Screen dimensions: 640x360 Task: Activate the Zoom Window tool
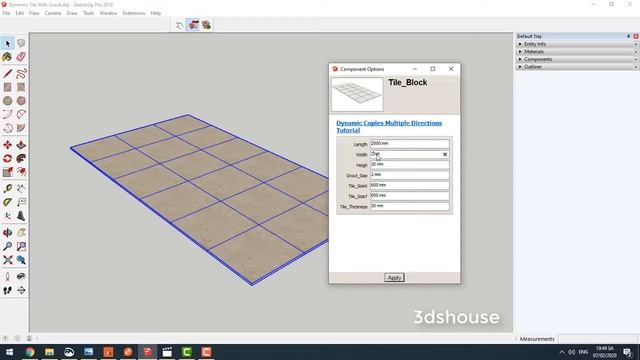click(21, 246)
